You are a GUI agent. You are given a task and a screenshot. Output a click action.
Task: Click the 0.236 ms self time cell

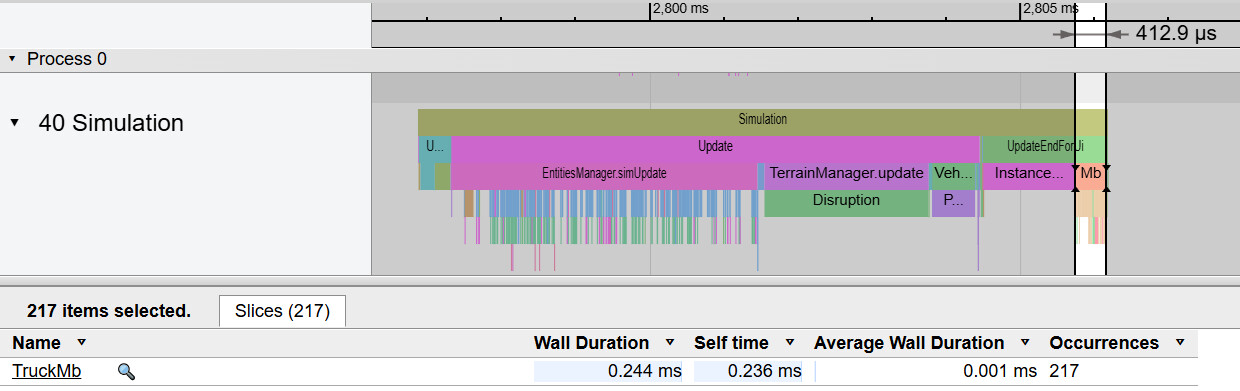point(748,371)
